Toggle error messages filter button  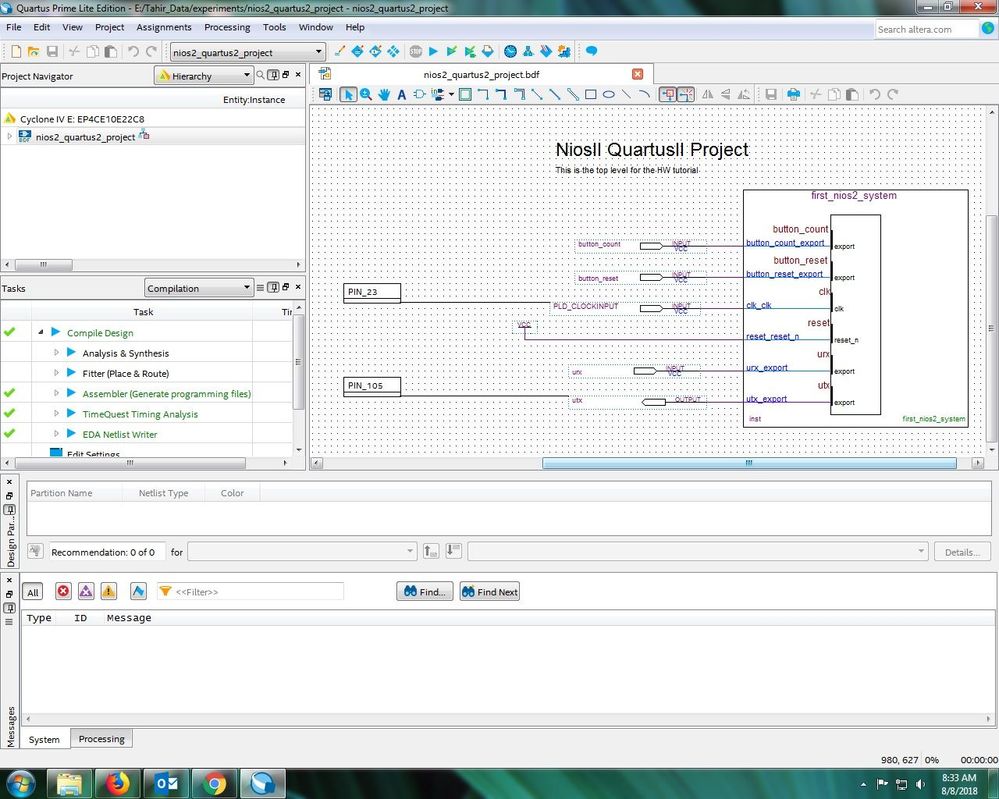tap(63, 592)
